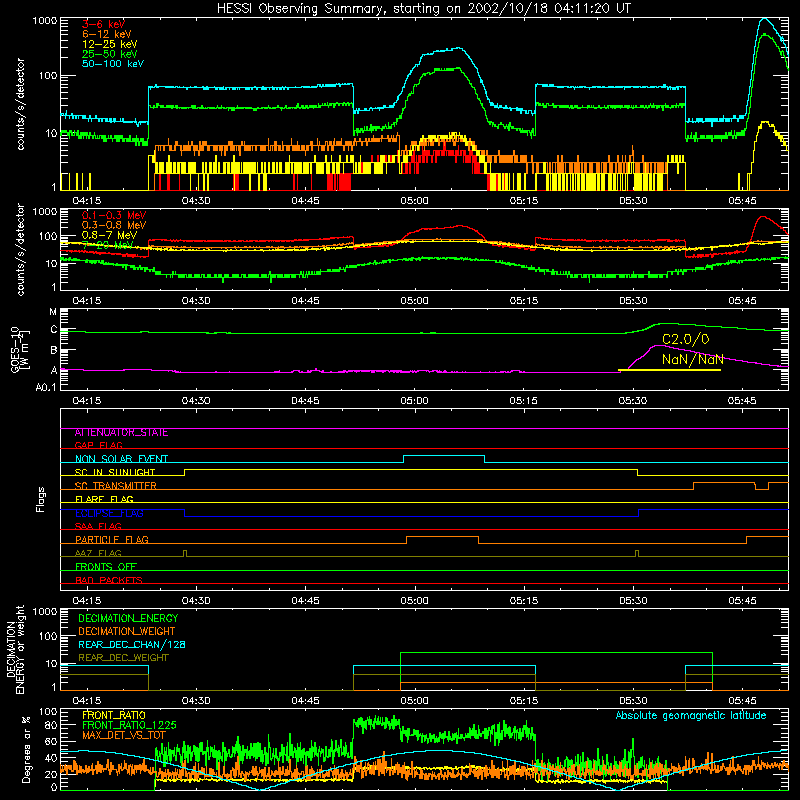Click the PARTICLE_FLAG raised step near 05:00
This screenshot has width=800, height=800.
click(x=442, y=537)
